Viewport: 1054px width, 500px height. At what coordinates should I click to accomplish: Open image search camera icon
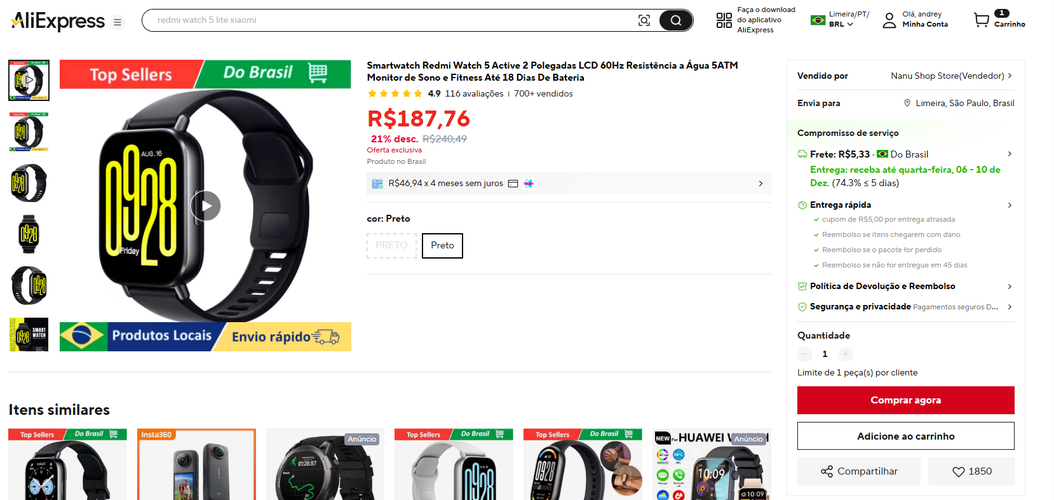click(644, 20)
